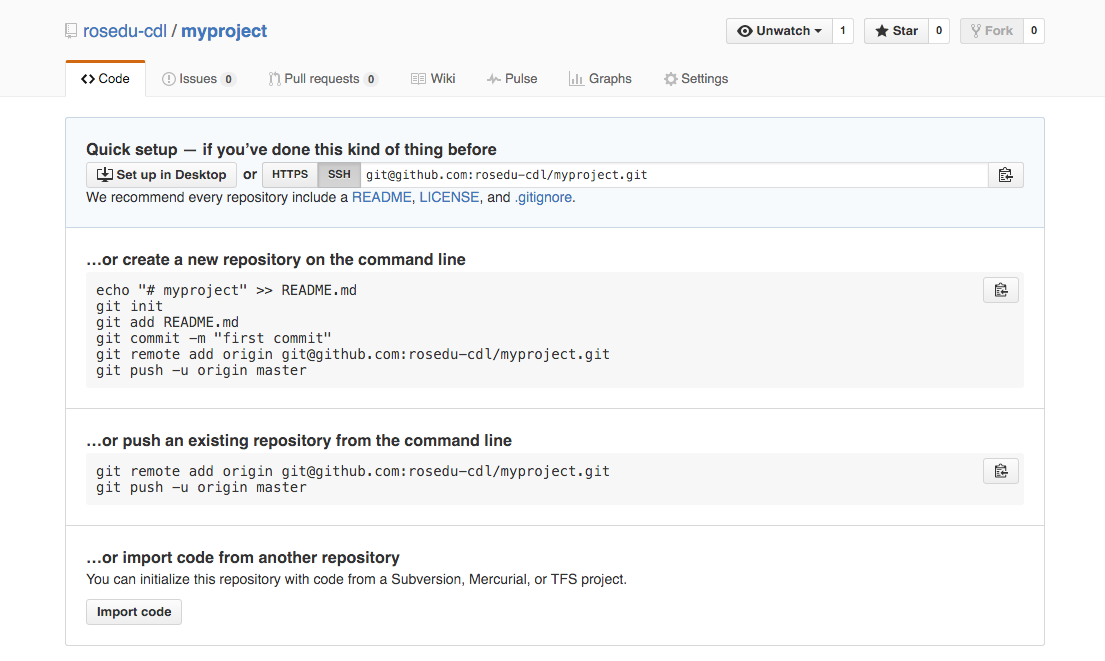Copy the SSH clone URL to clipboard
This screenshot has width=1105, height=661.
click(1006, 175)
